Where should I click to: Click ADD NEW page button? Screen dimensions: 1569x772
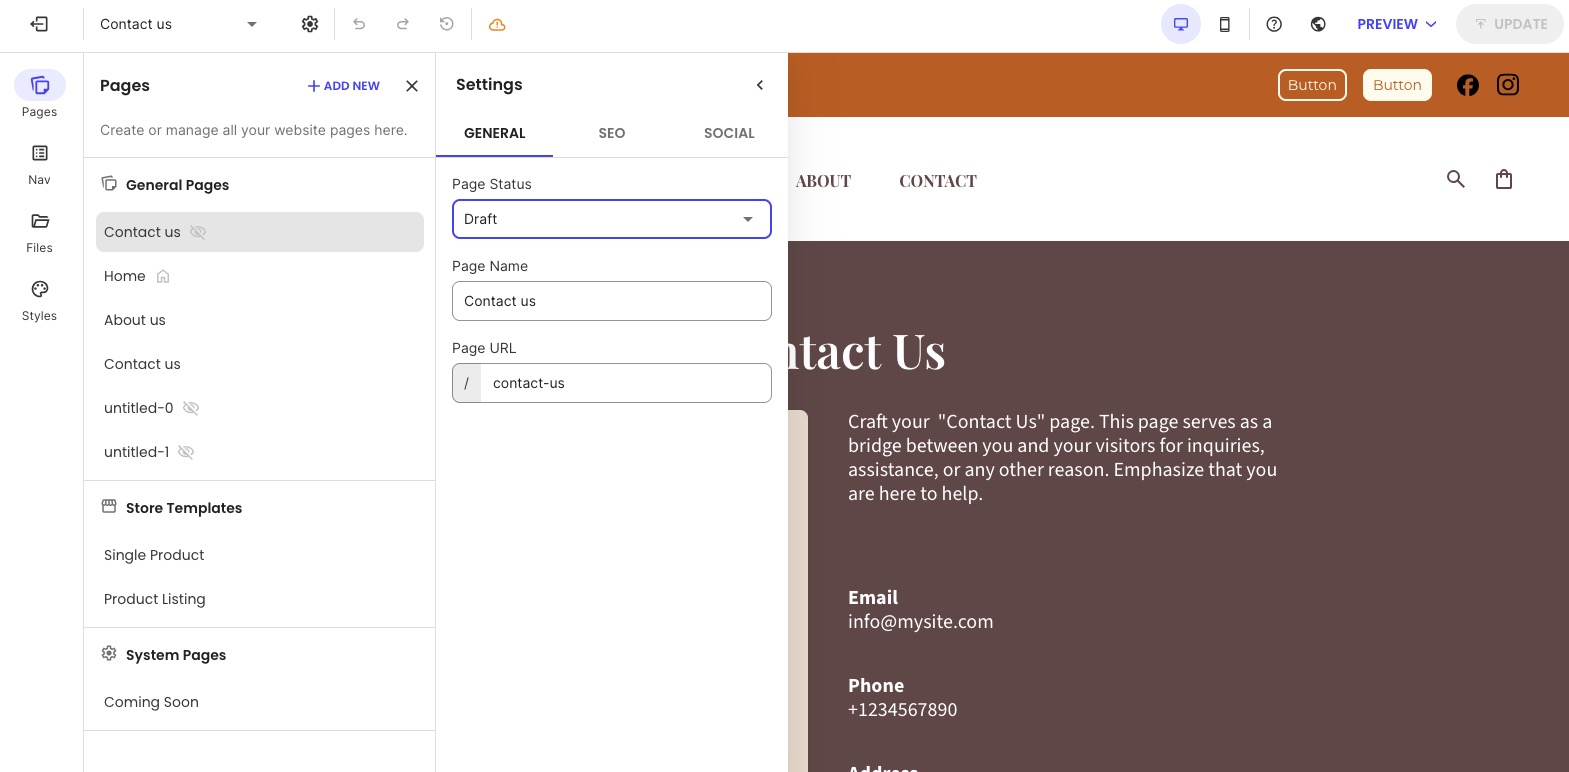click(x=344, y=86)
